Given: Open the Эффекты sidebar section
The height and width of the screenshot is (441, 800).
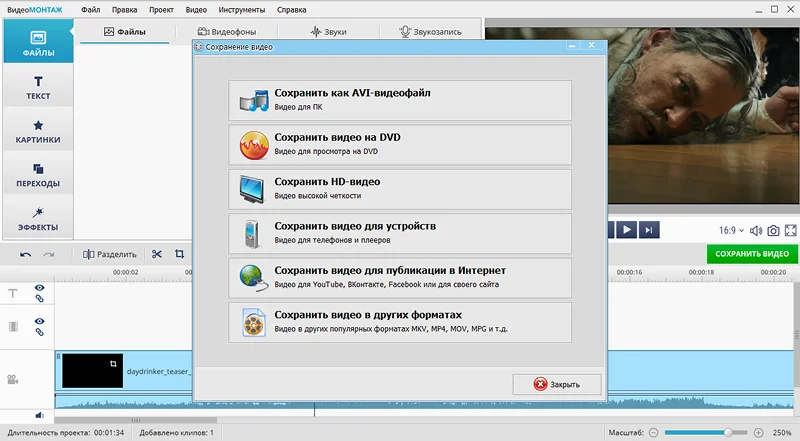Looking at the screenshot, I should coord(38,219).
